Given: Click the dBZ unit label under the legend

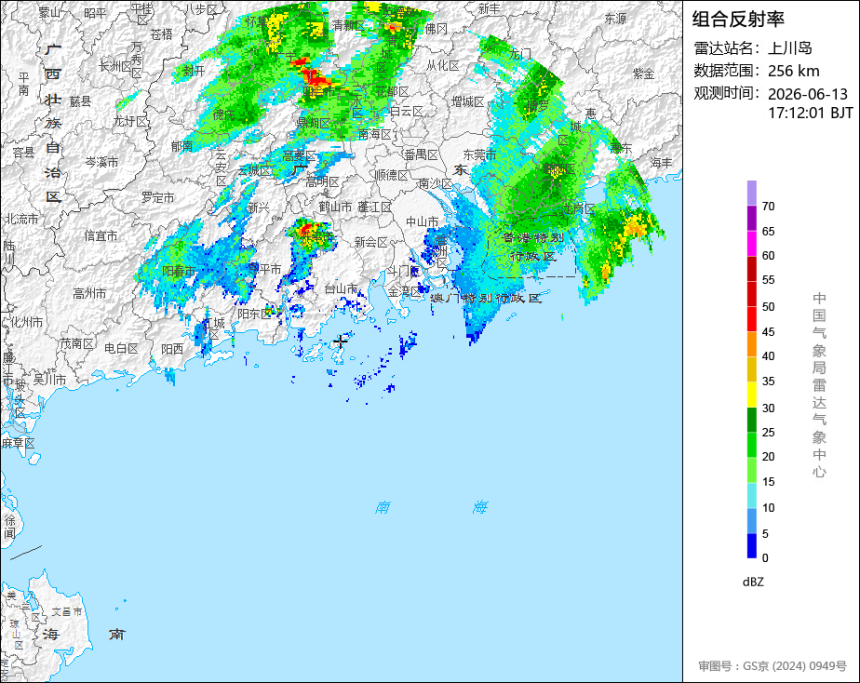Looking at the screenshot, I should tap(753, 582).
